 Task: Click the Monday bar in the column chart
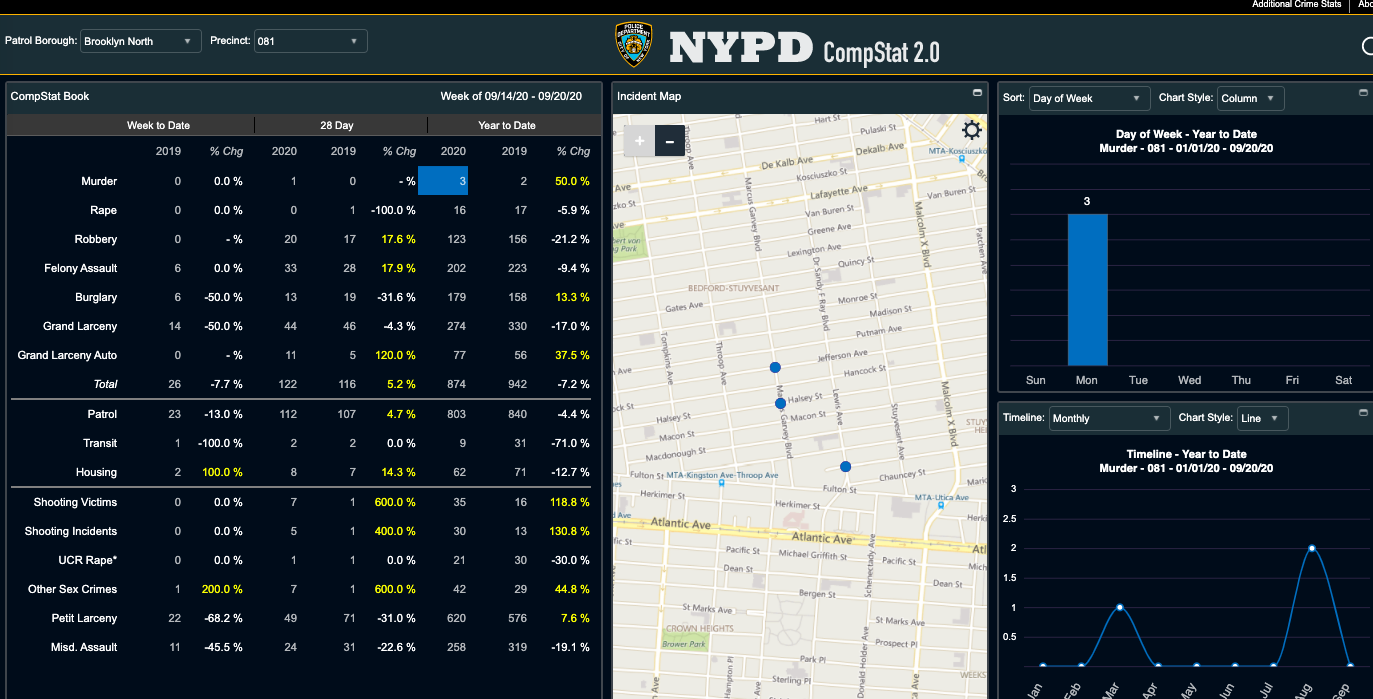point(1087,290)
